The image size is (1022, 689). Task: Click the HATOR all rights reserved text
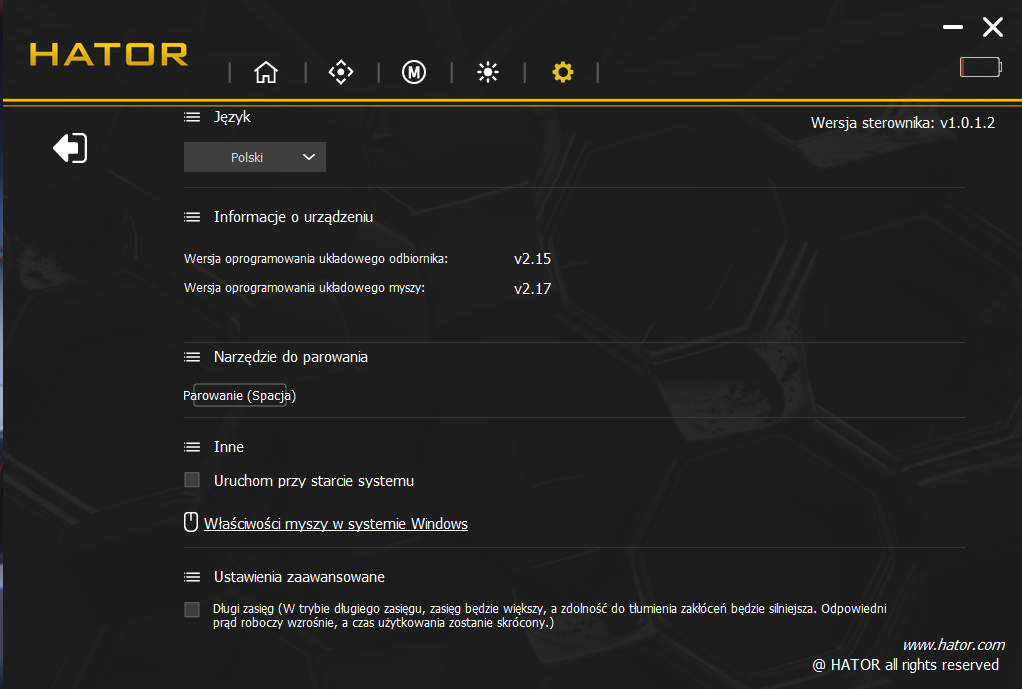click(905, 665)
